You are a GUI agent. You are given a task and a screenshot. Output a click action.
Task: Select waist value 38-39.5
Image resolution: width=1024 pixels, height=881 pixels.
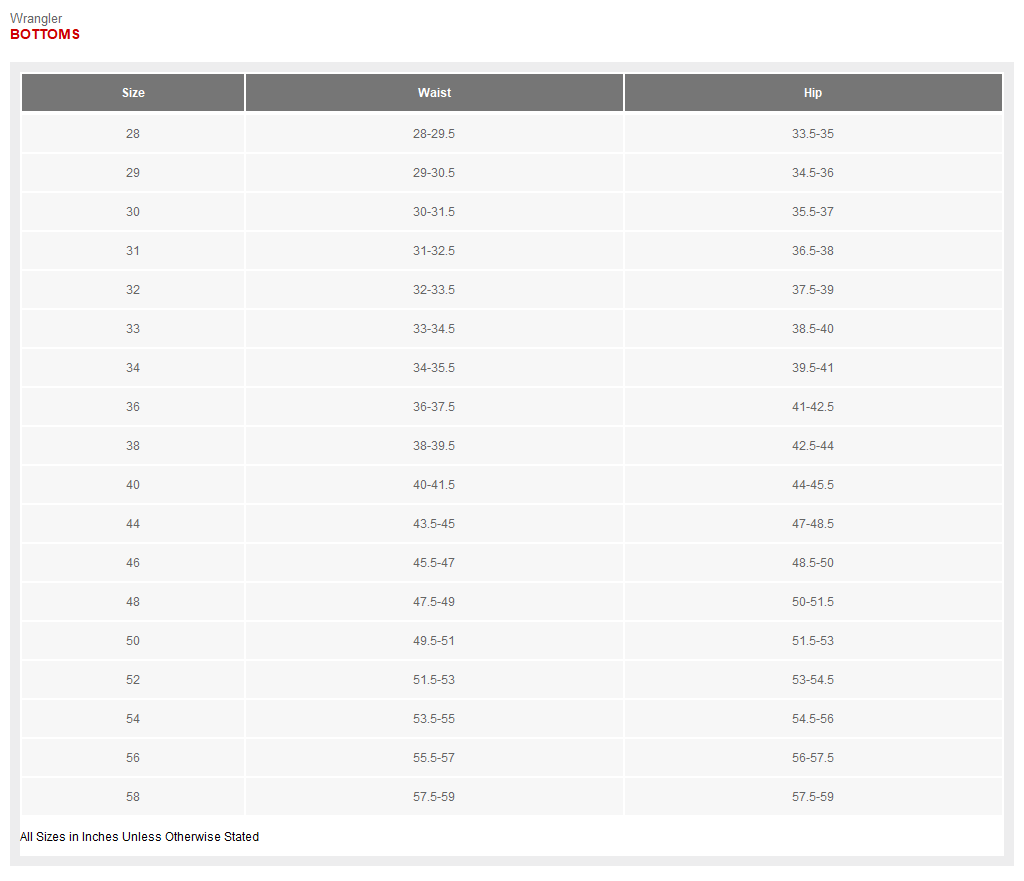click(434, 446)
